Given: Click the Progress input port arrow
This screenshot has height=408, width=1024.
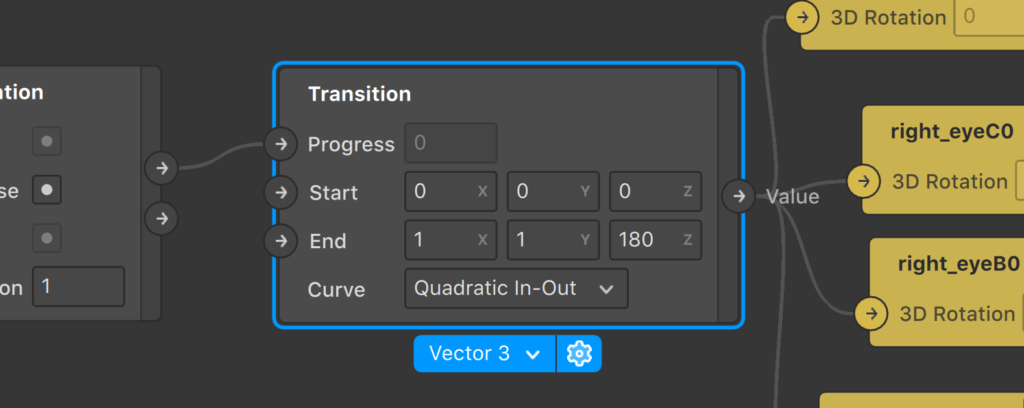Looking at the screenshot, I should coord(281,144).
